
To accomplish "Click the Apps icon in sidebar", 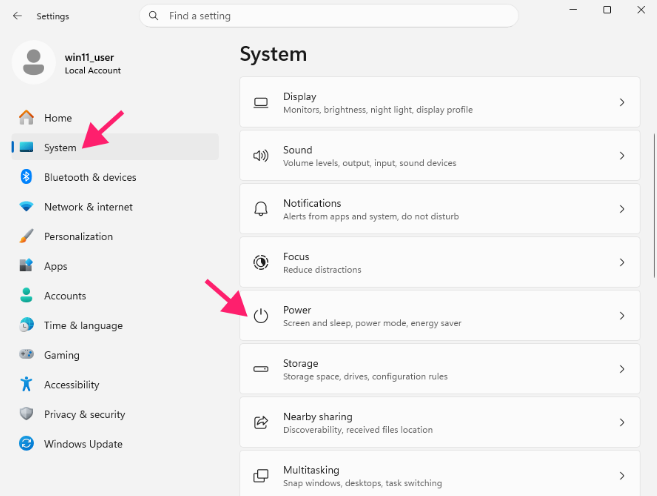I will [x=26, y=266].
